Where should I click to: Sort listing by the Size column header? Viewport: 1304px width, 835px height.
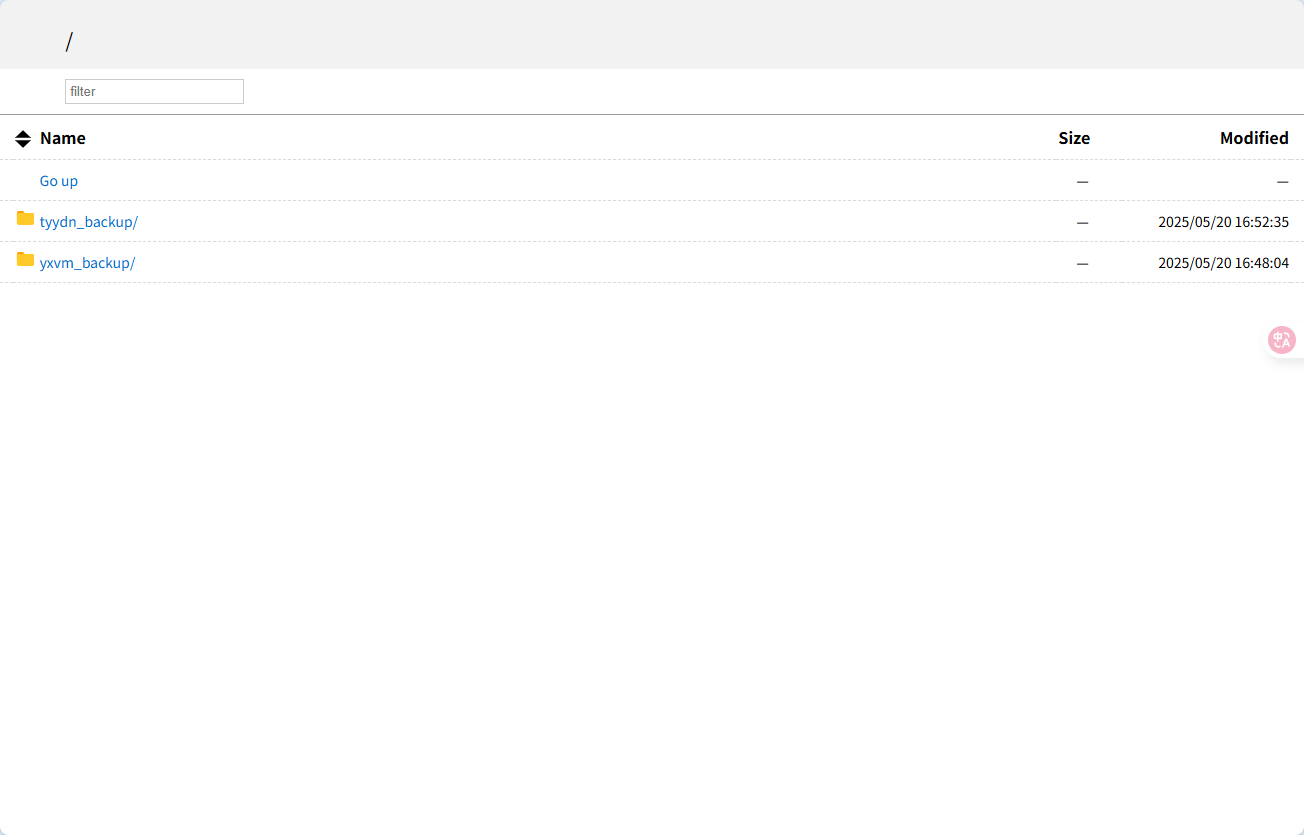pyautogui.click(x=1073, y=138)
